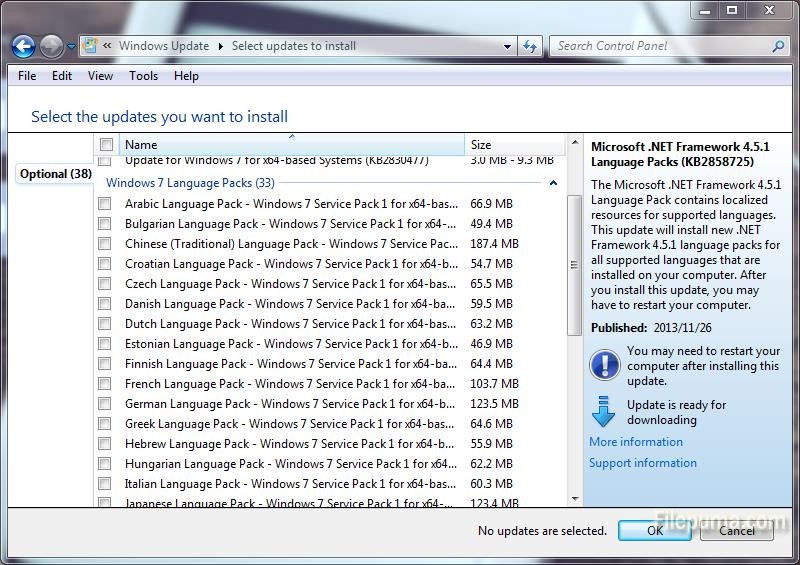Collapse the Windows 7 Language Packs group
Image resolution: width=800 pixels, height=565 pixels.
[553, 183]
